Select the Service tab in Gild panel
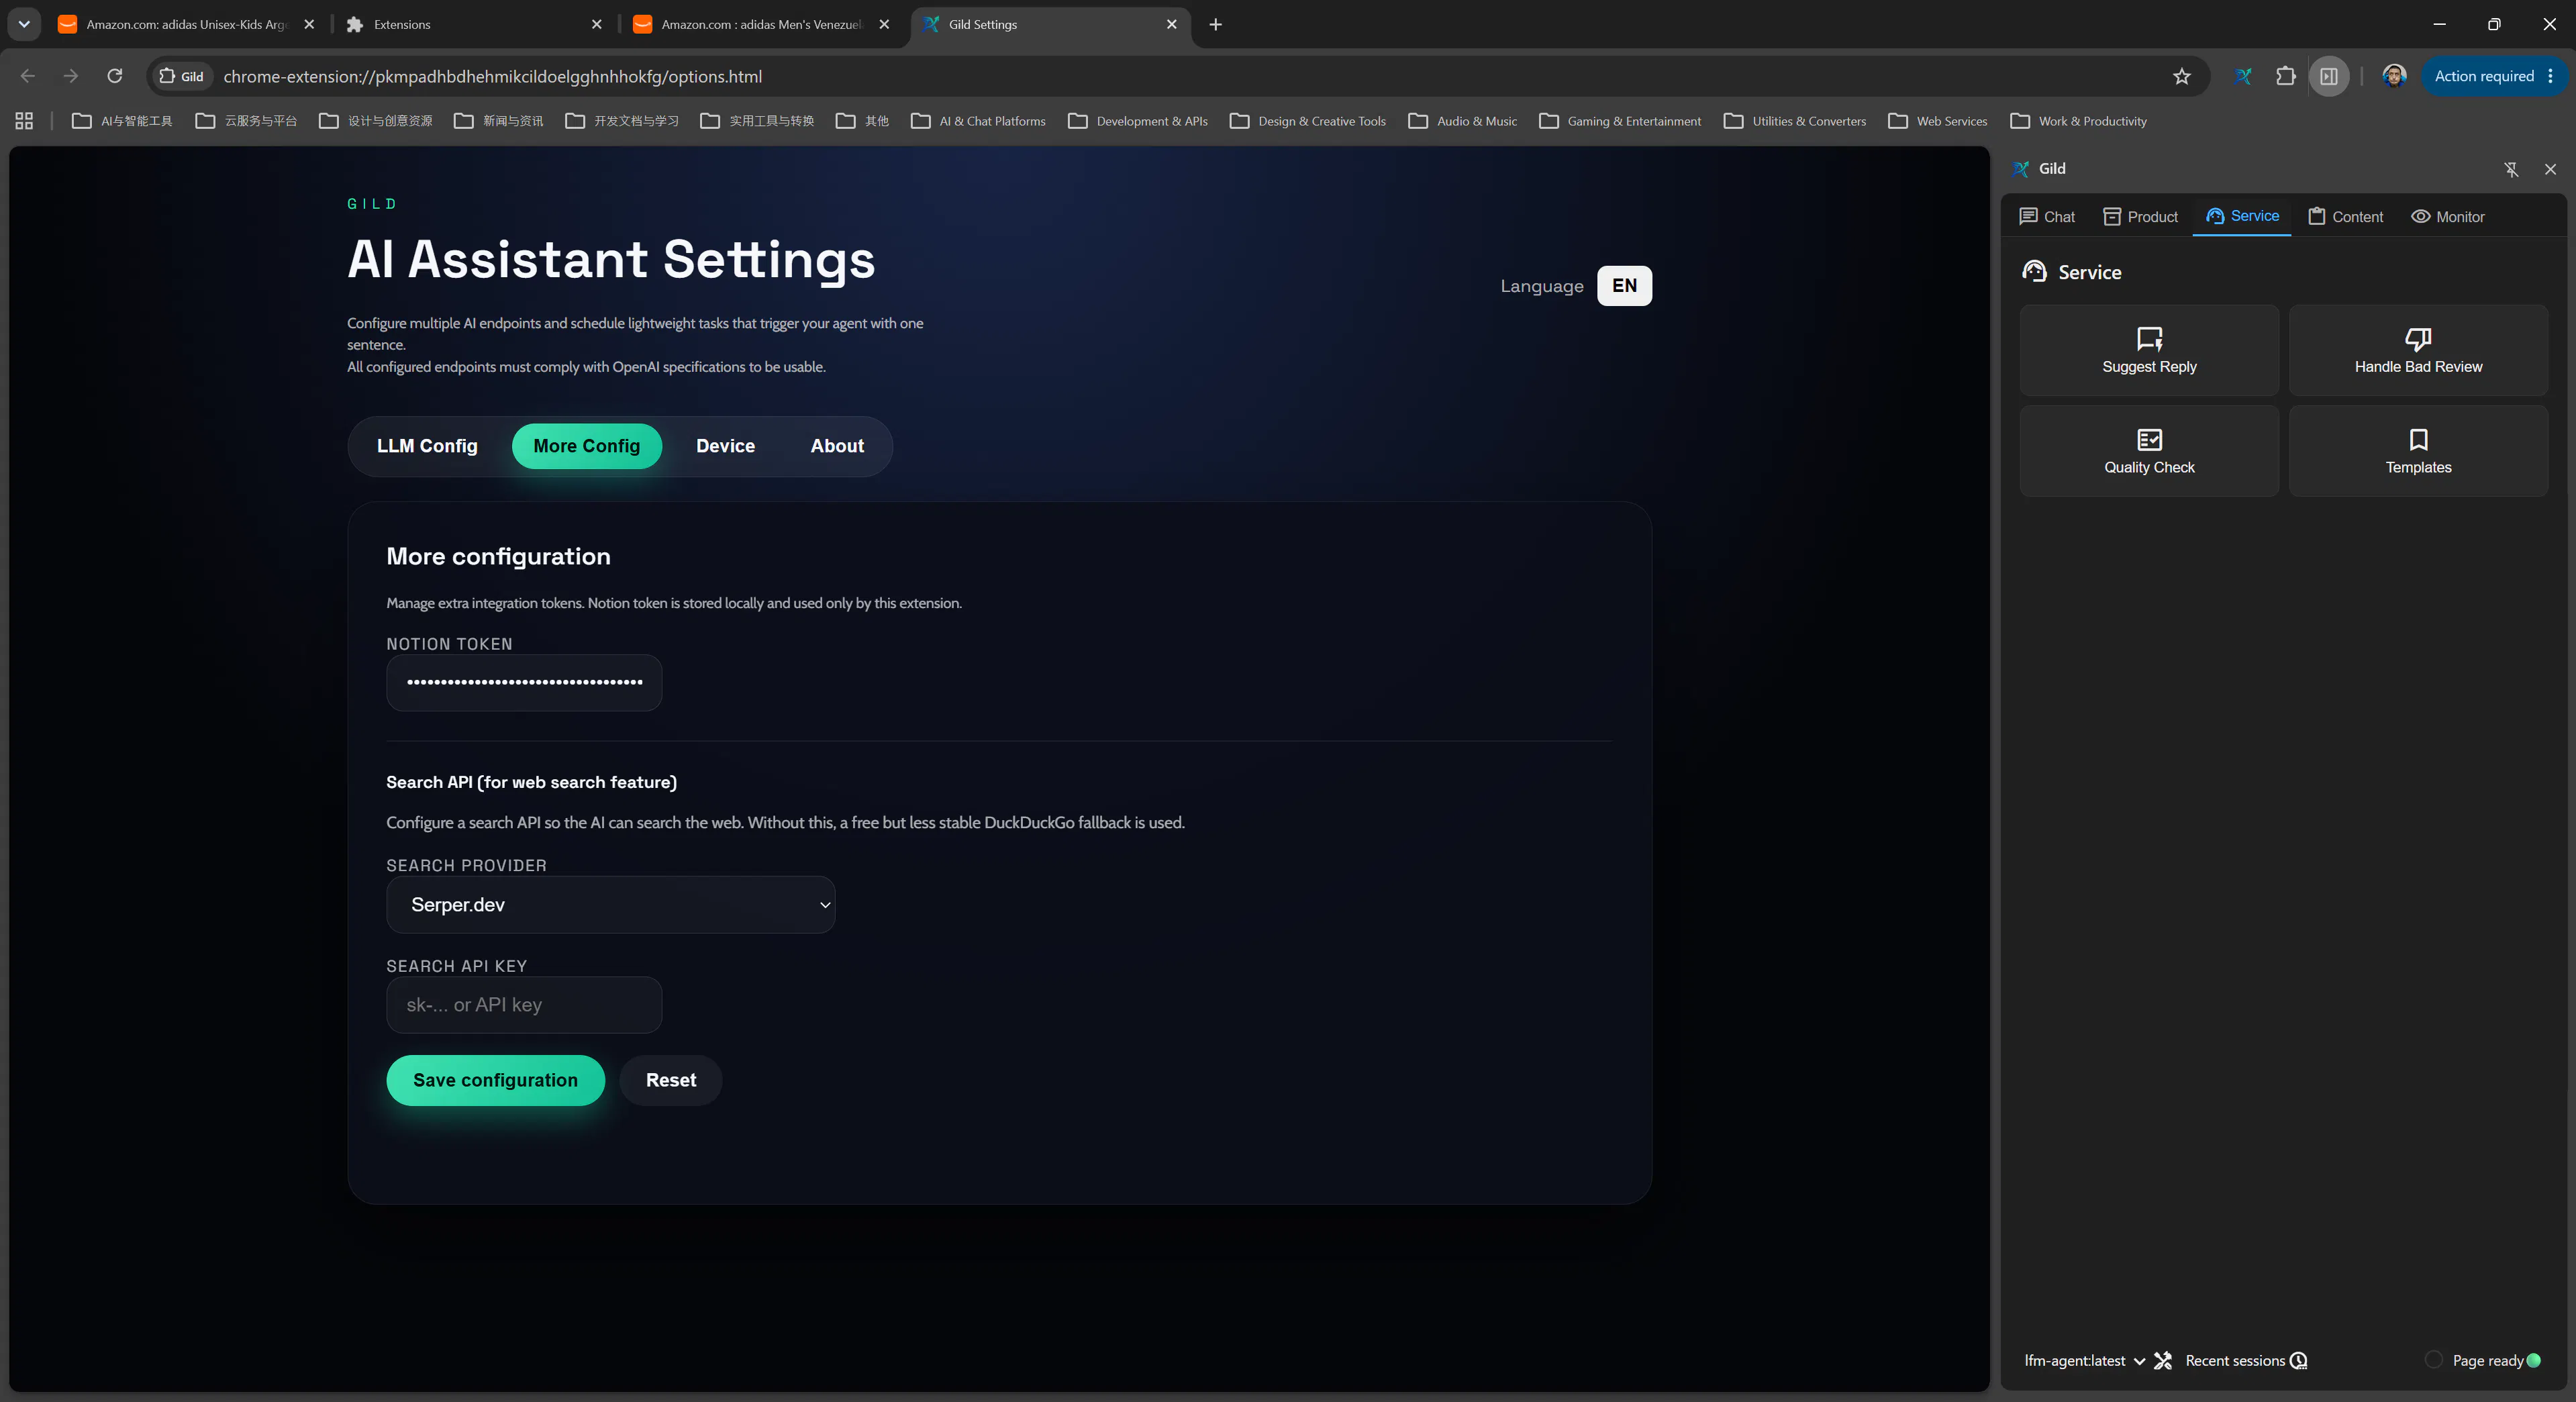 click(2242, 216)
